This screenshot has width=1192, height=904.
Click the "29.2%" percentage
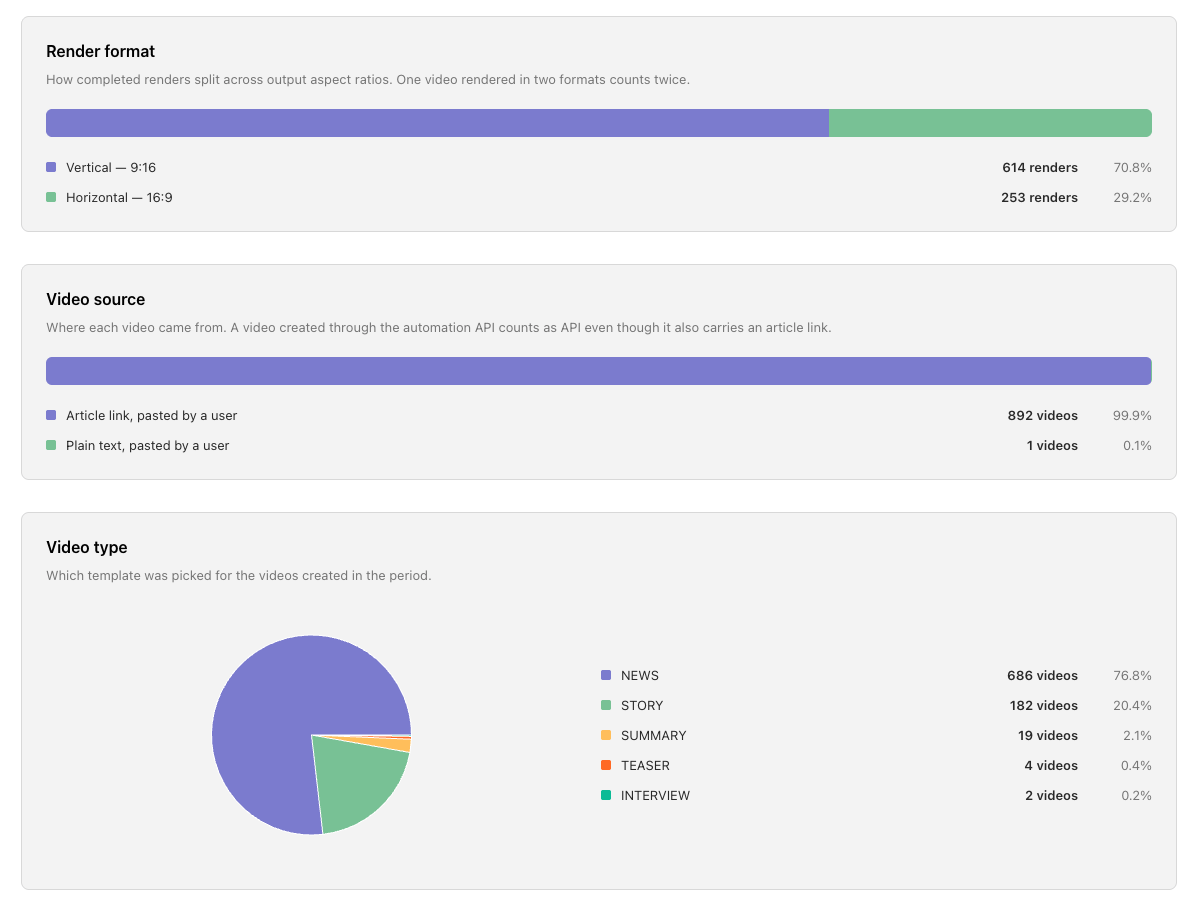pyautogui.click(x=1133, y=198)
